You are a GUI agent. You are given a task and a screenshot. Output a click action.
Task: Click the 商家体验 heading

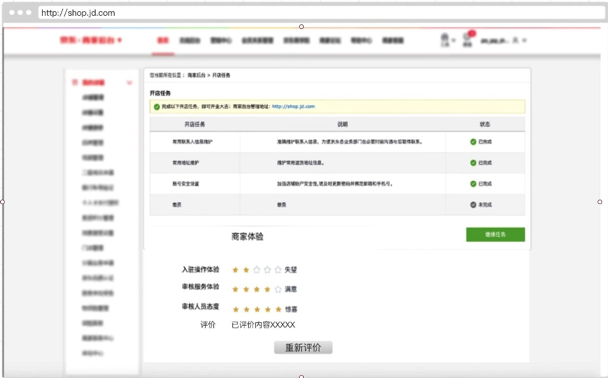247,236
